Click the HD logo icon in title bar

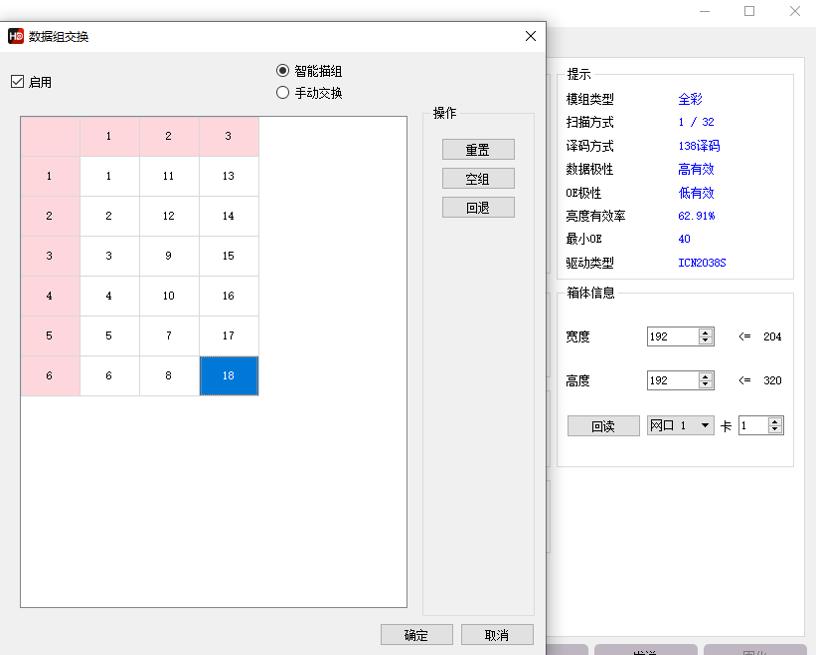14,36
